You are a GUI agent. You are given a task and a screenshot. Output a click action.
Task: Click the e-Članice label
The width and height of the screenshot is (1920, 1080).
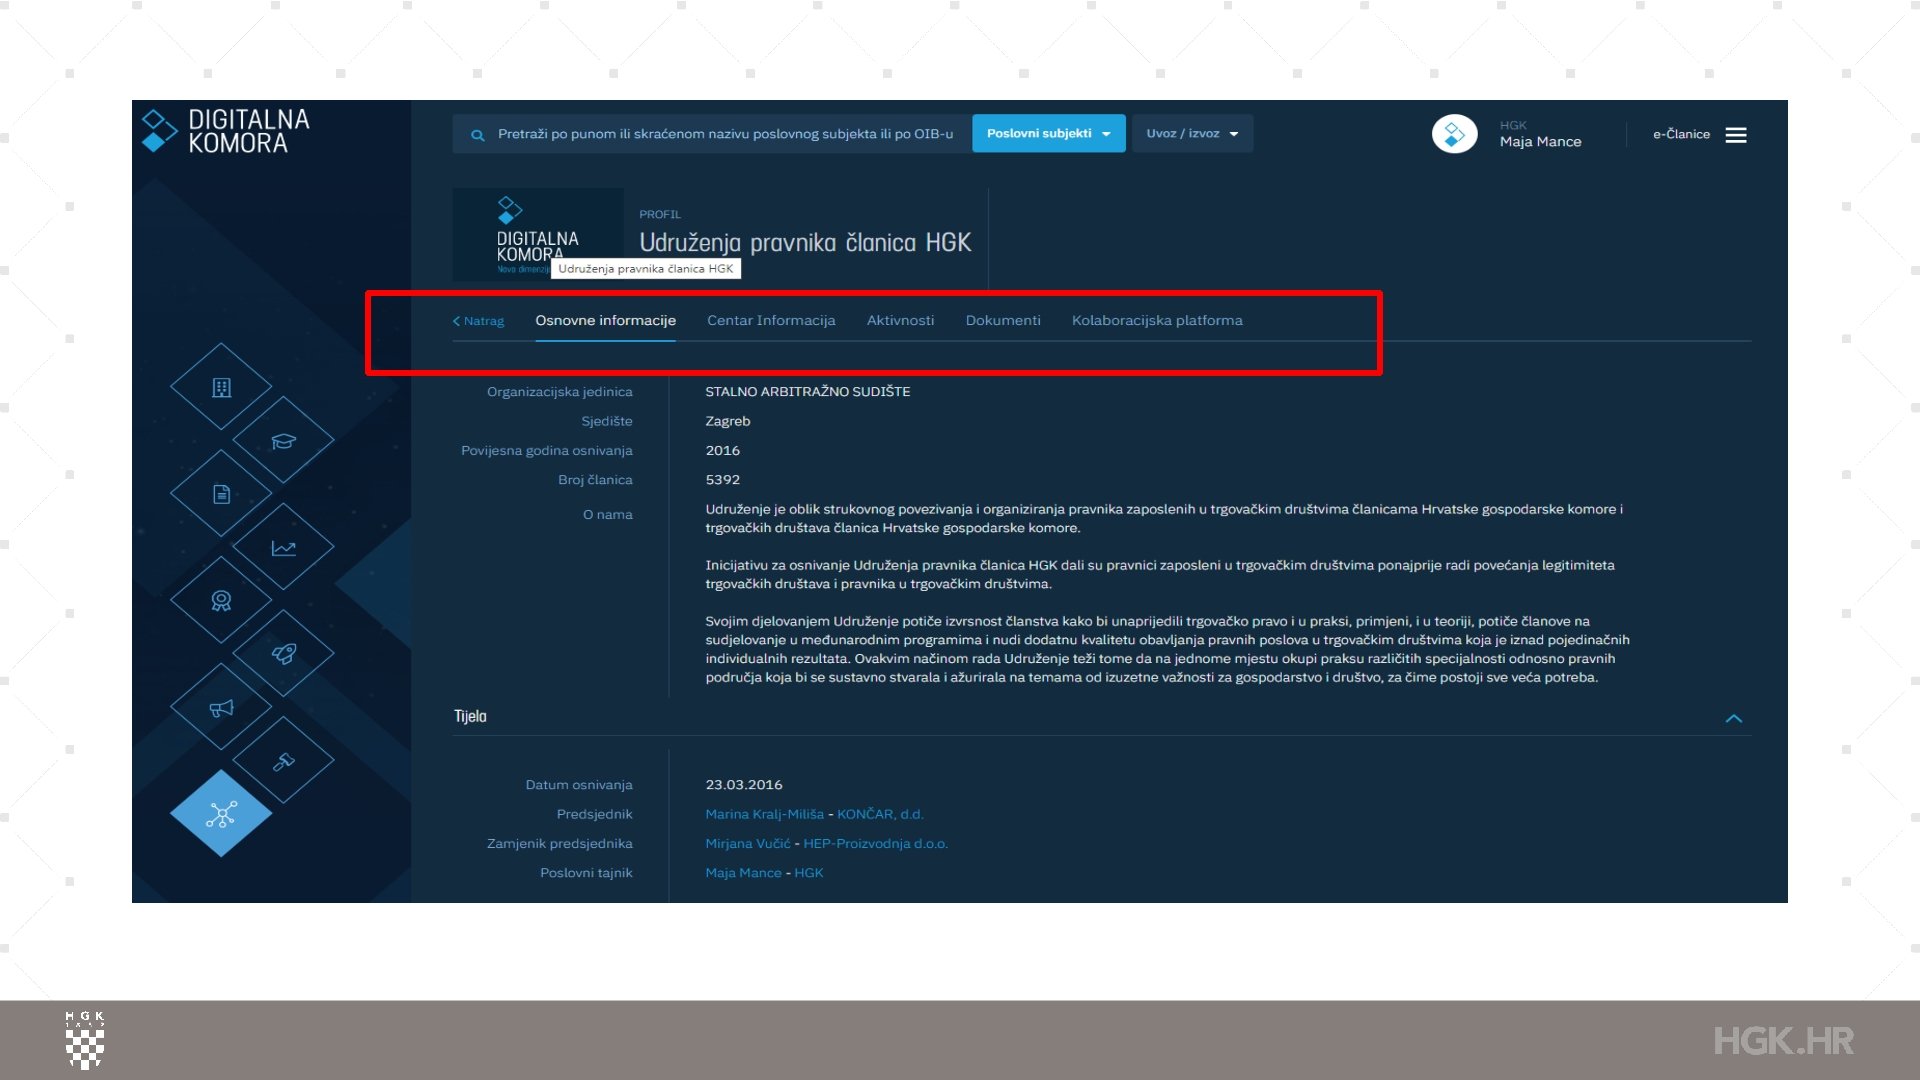click(1681, 134)
